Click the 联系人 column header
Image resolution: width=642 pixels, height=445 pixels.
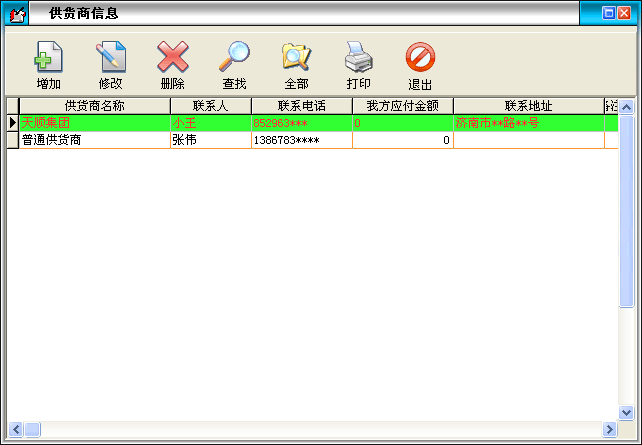[x=210, y=106]
